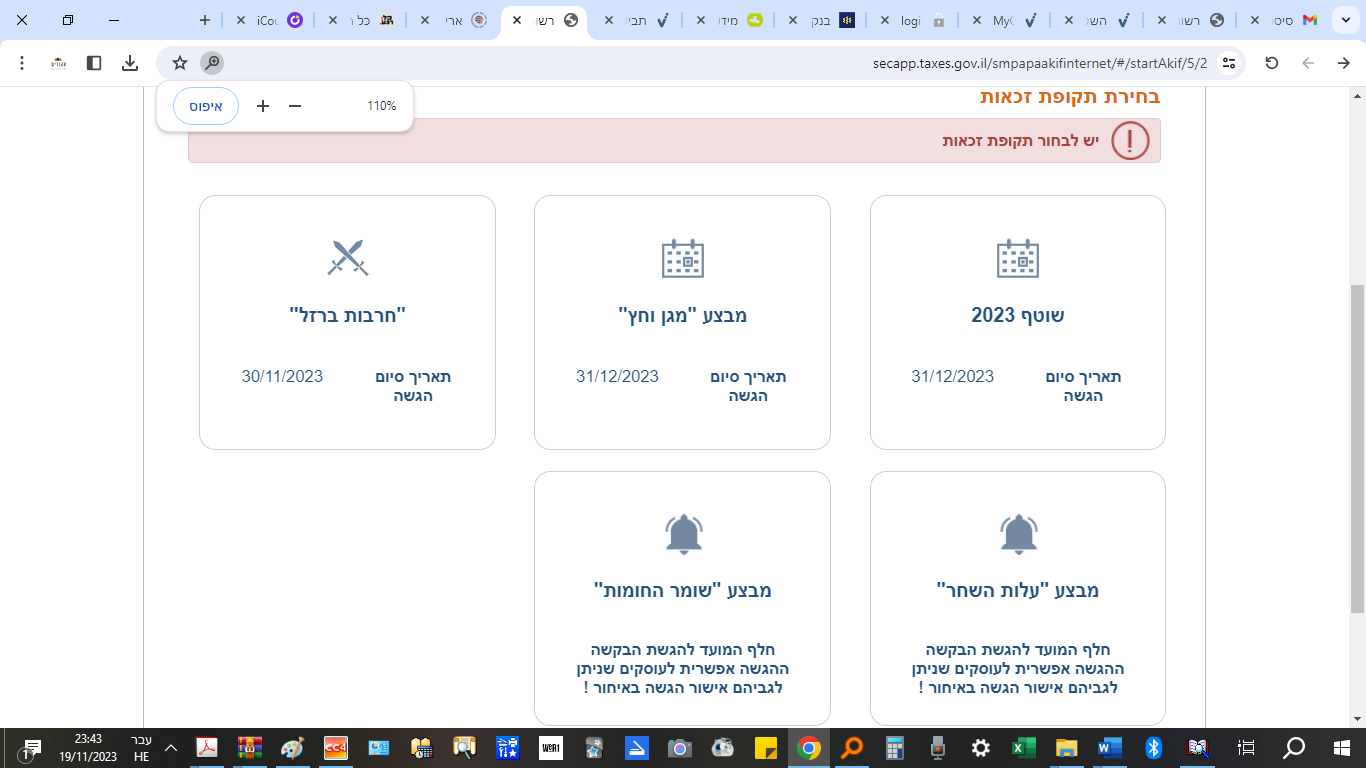Viewport: 1366px width, 768px height.
Task: Click the heading בחירת תקופת זכאות
Action: click(x=1070, y=96)
